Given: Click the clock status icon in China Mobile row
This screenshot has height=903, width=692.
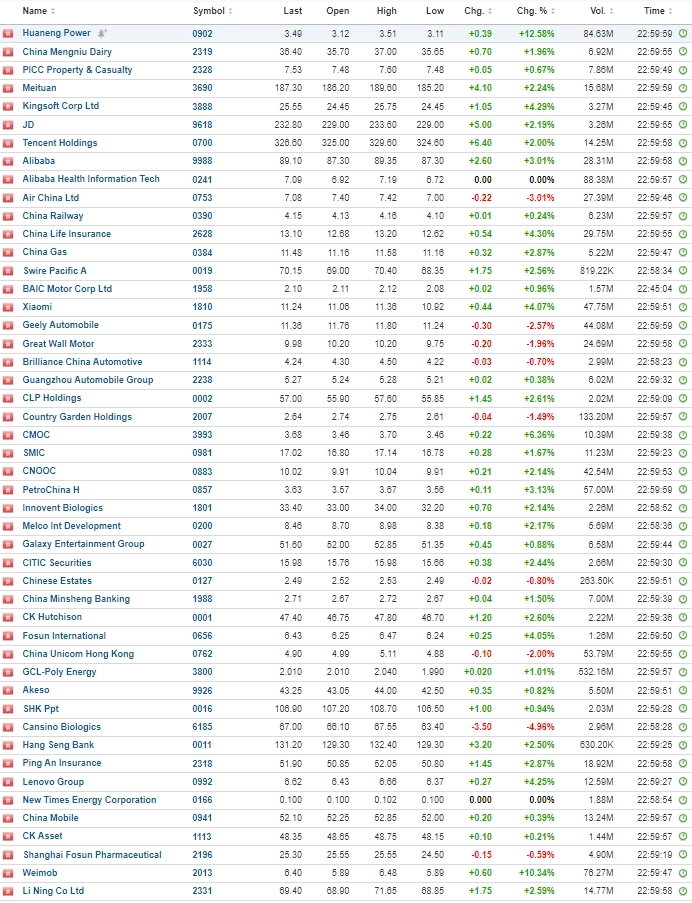Looking at the screenshot, I should (683, 818).
